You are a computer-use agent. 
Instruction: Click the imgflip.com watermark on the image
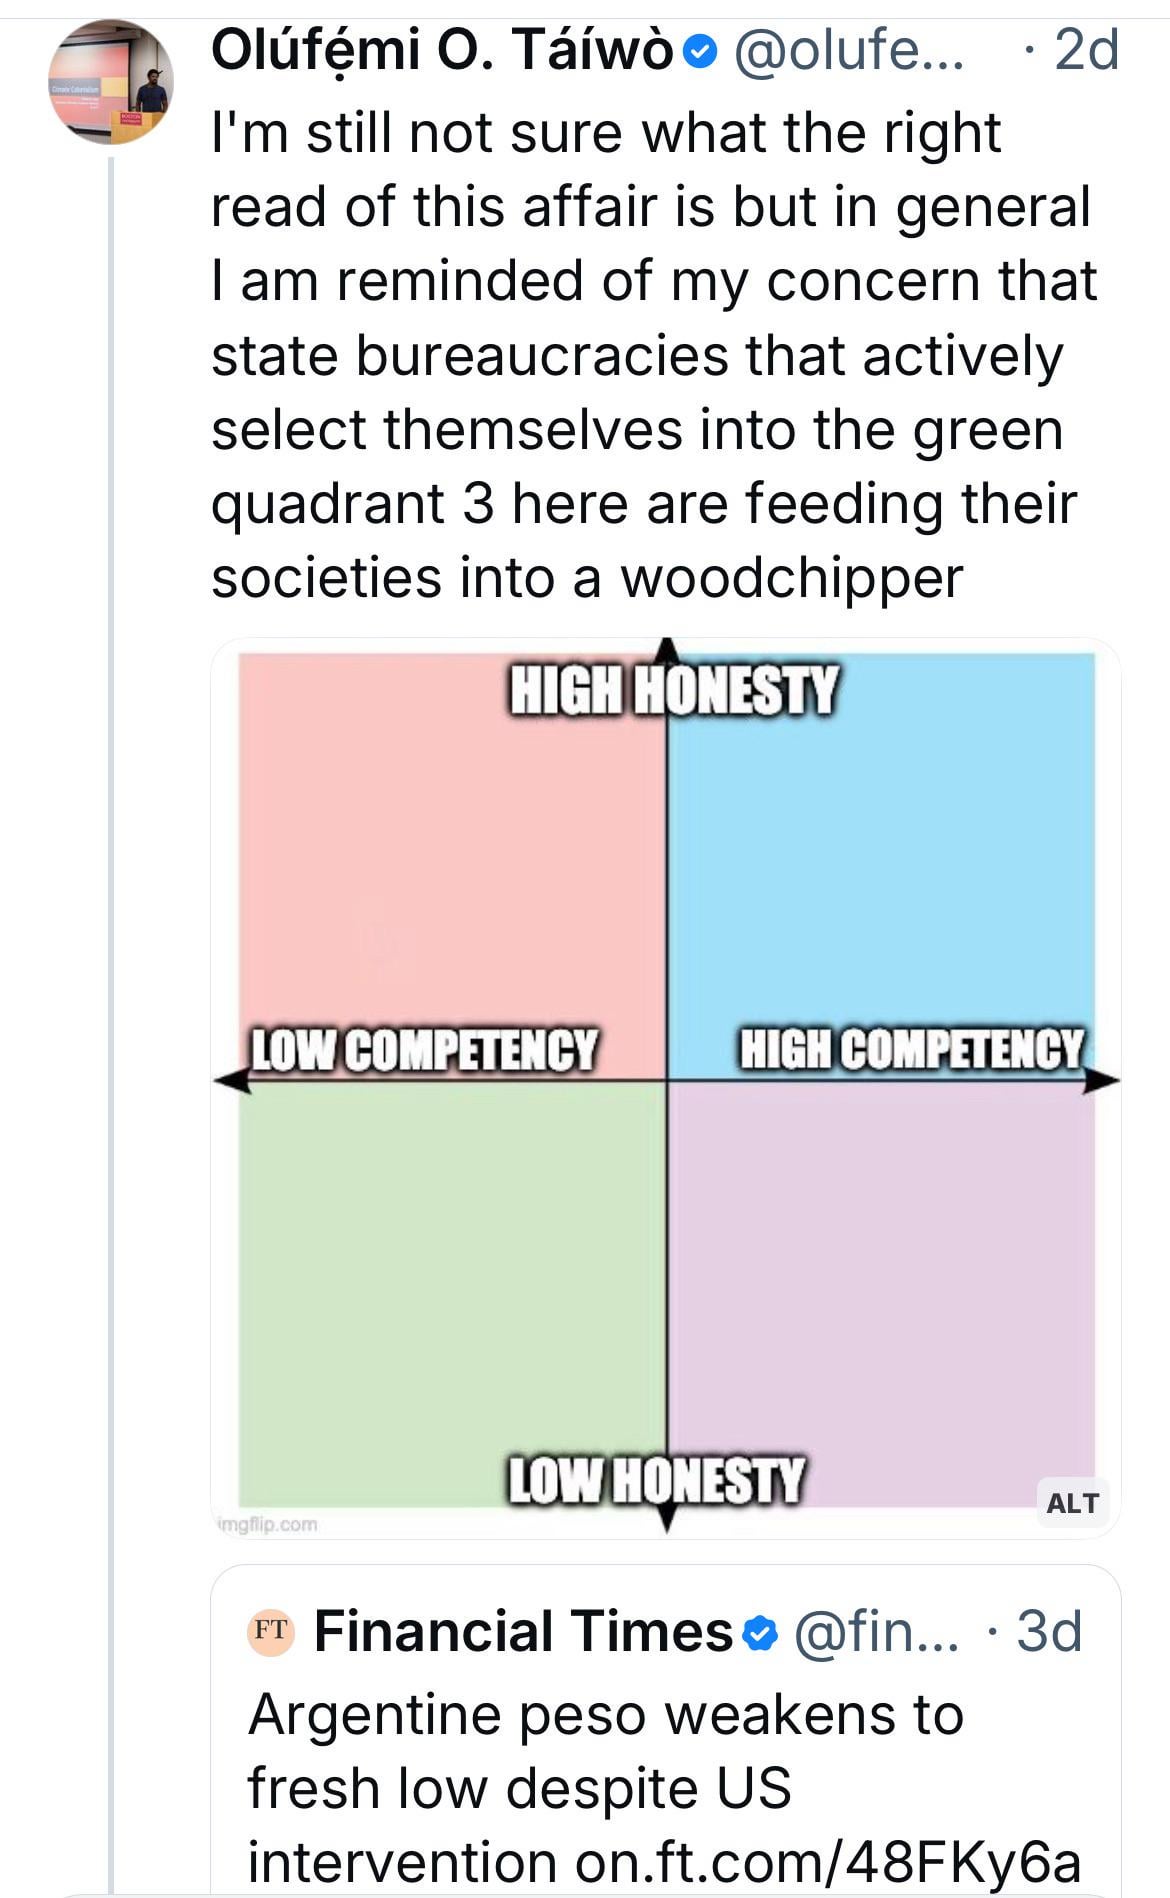click(267, 1525)
